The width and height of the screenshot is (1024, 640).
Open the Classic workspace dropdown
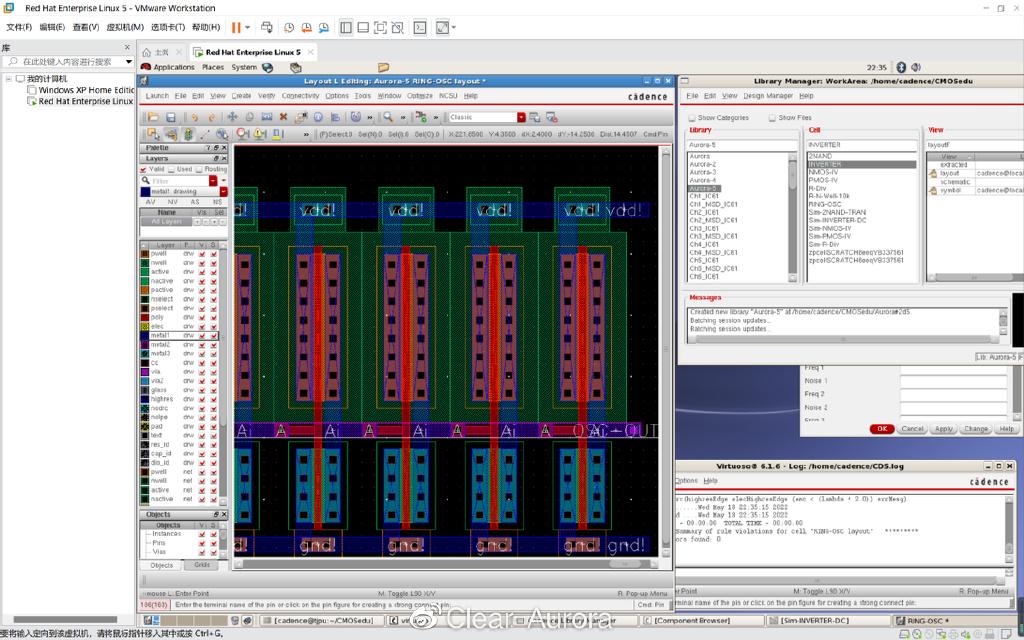coord(521,118)
